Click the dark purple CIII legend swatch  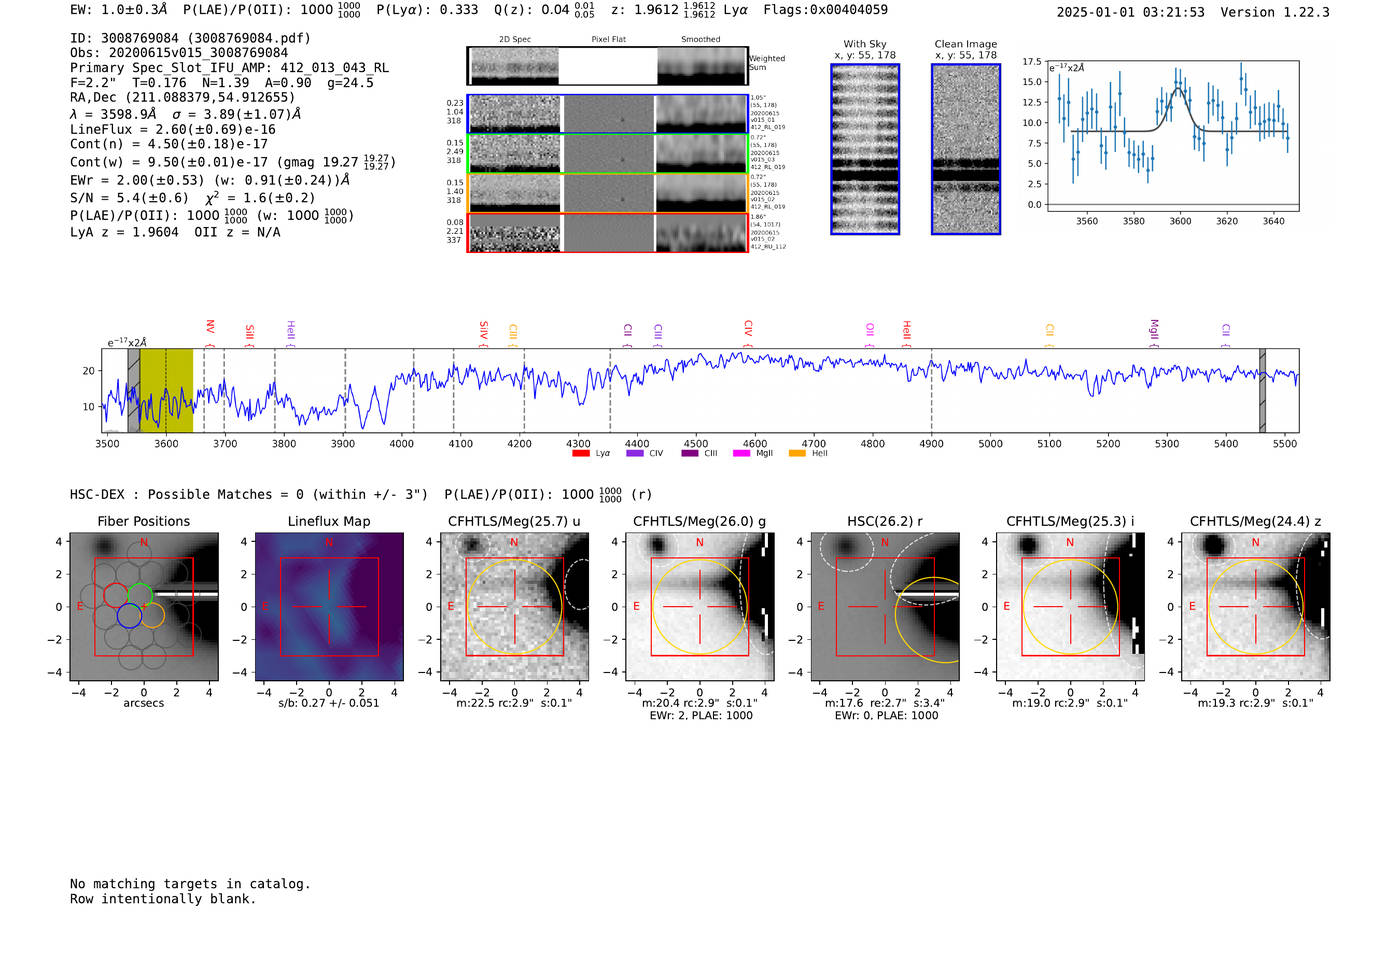689,453
